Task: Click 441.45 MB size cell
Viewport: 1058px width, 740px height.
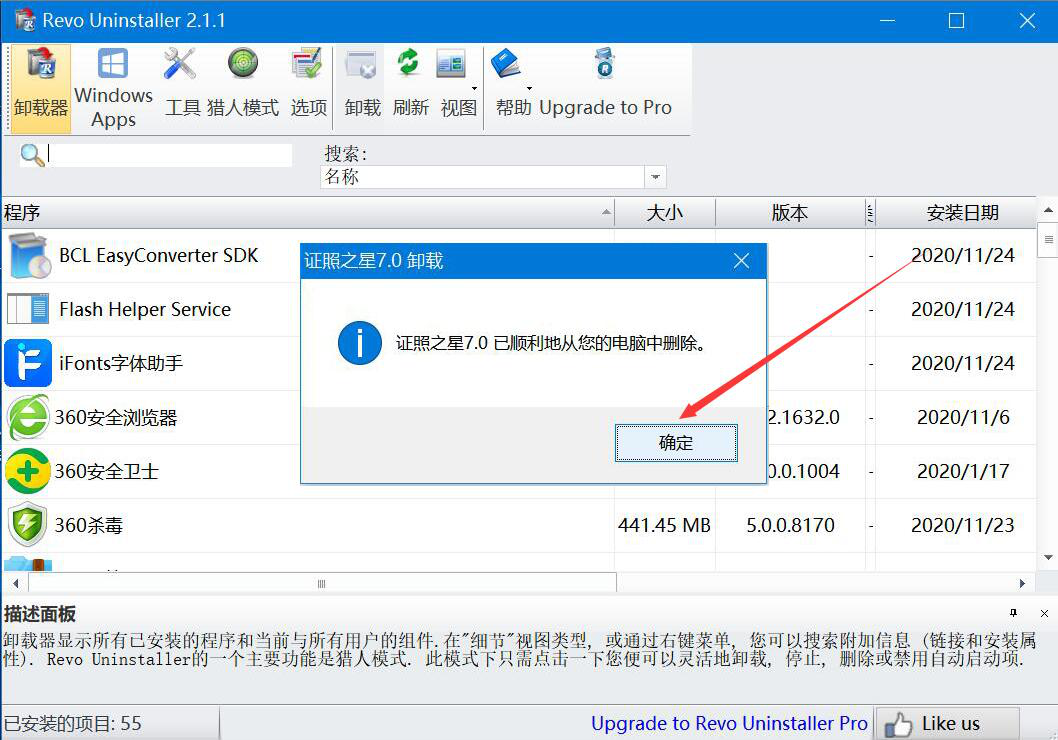Action: [x=665, y=525]
